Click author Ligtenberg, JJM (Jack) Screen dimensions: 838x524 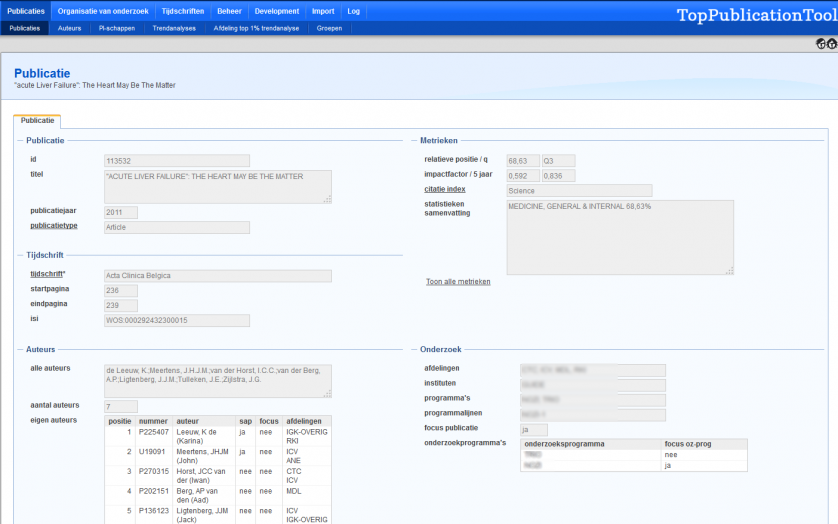pyautogui.click(x=203, y=515)
